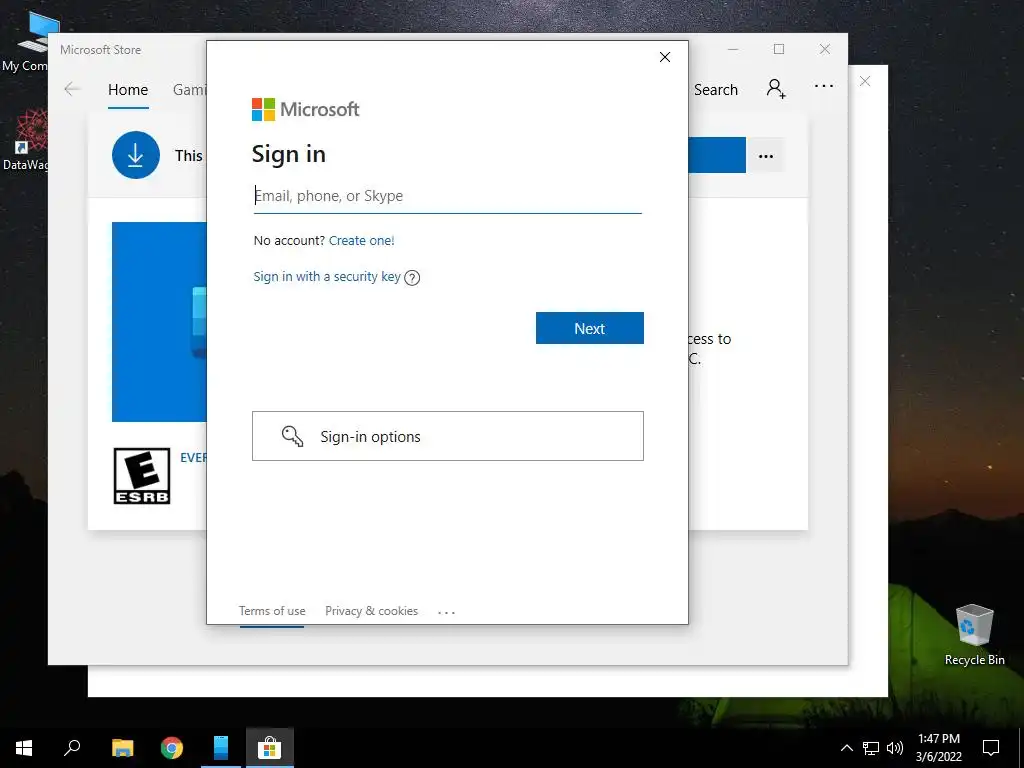This screenshot has width=1024, height=768.
Task: Expand the footer more options ellipsis
Action: click(447, 613)
